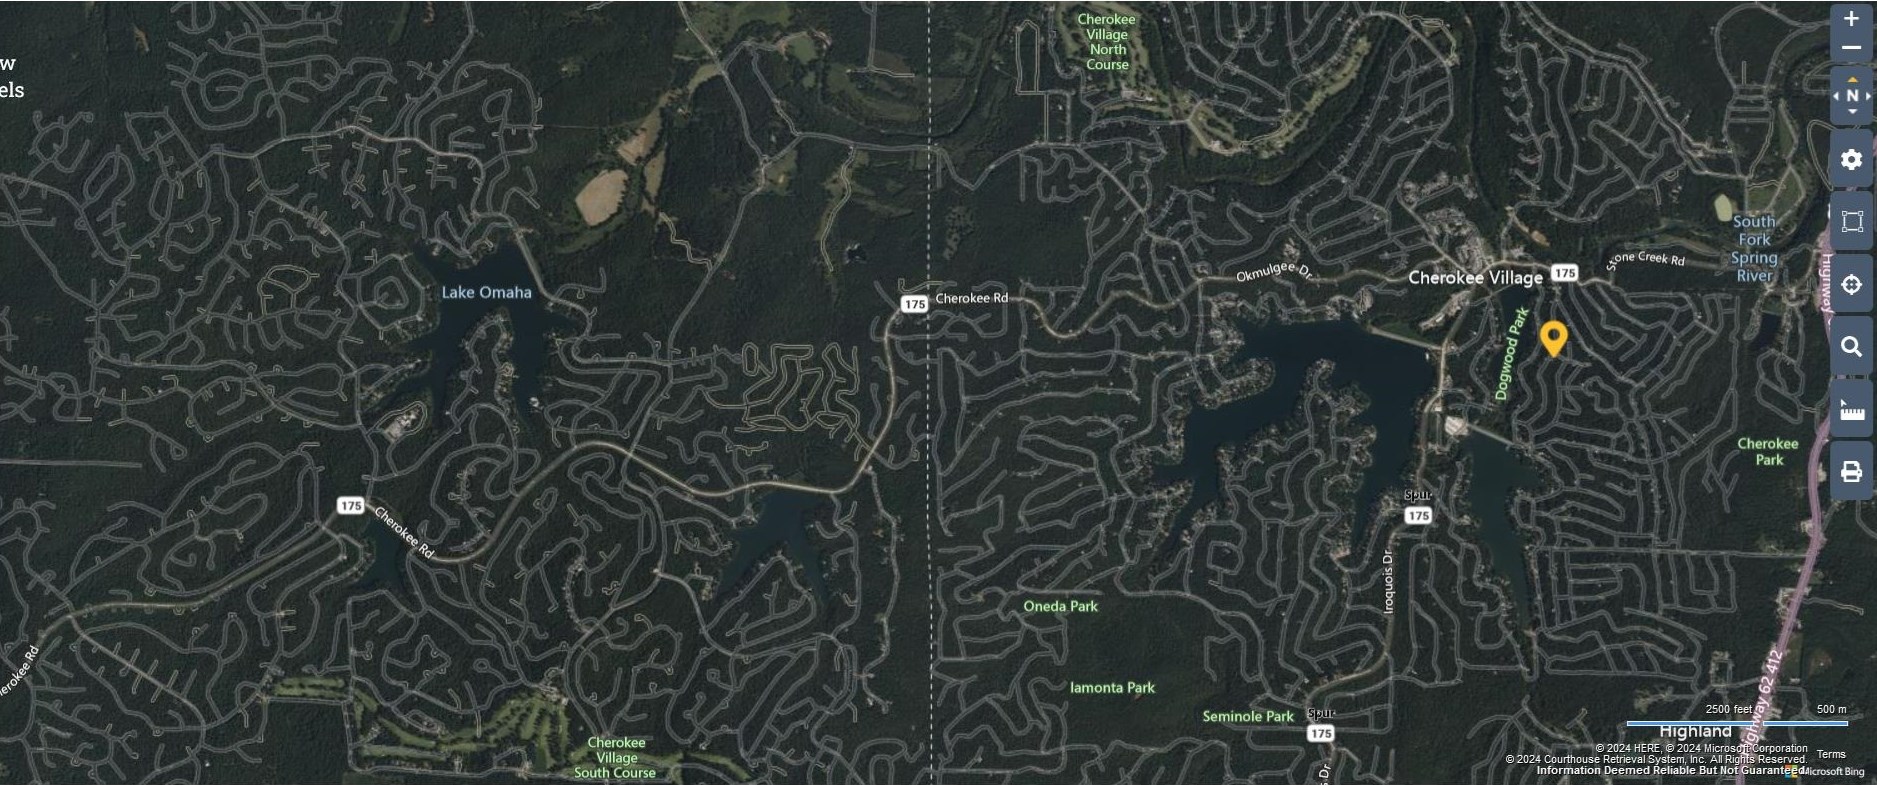Screen dimensions: 1877x785
Task: Click the Oneda Park label
Action: pyautogui.click(x=1060, y=606)
